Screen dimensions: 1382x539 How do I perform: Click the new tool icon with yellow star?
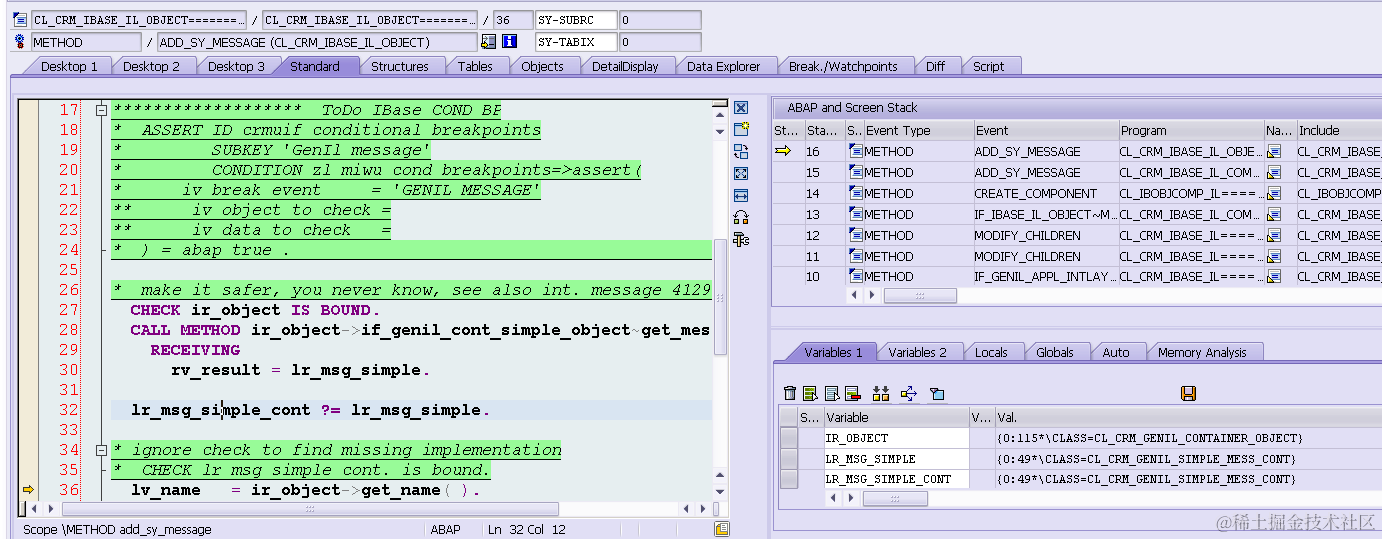click(741, 130)
